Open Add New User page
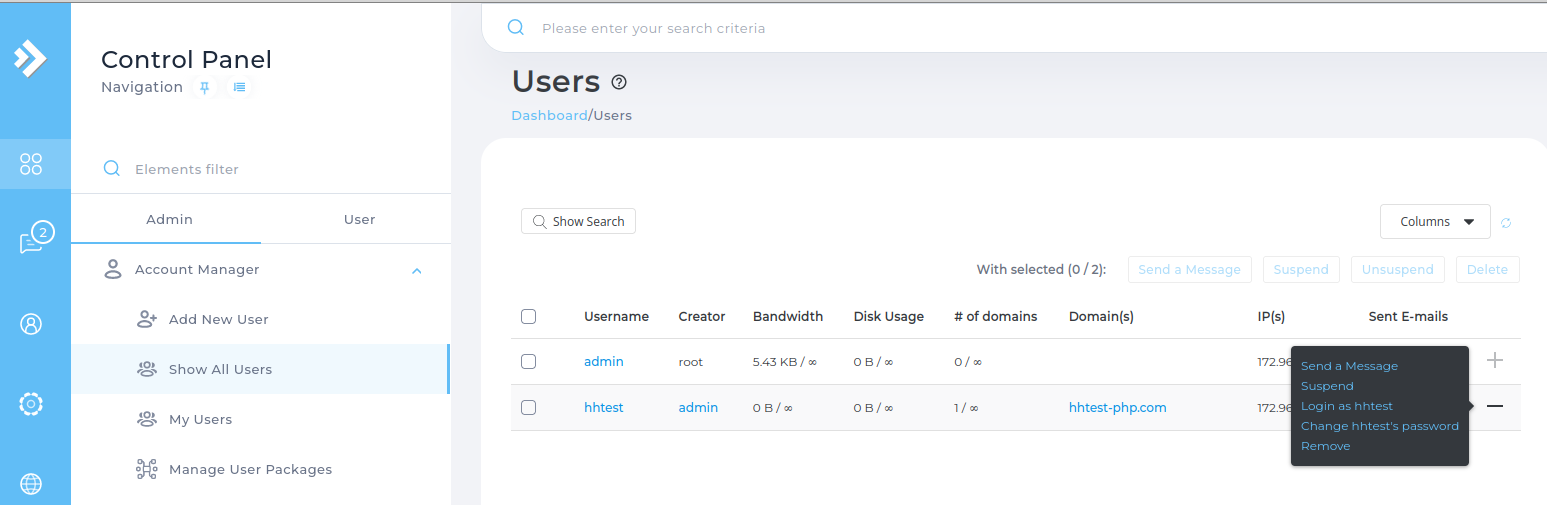1547x505 pixels. 218,319
